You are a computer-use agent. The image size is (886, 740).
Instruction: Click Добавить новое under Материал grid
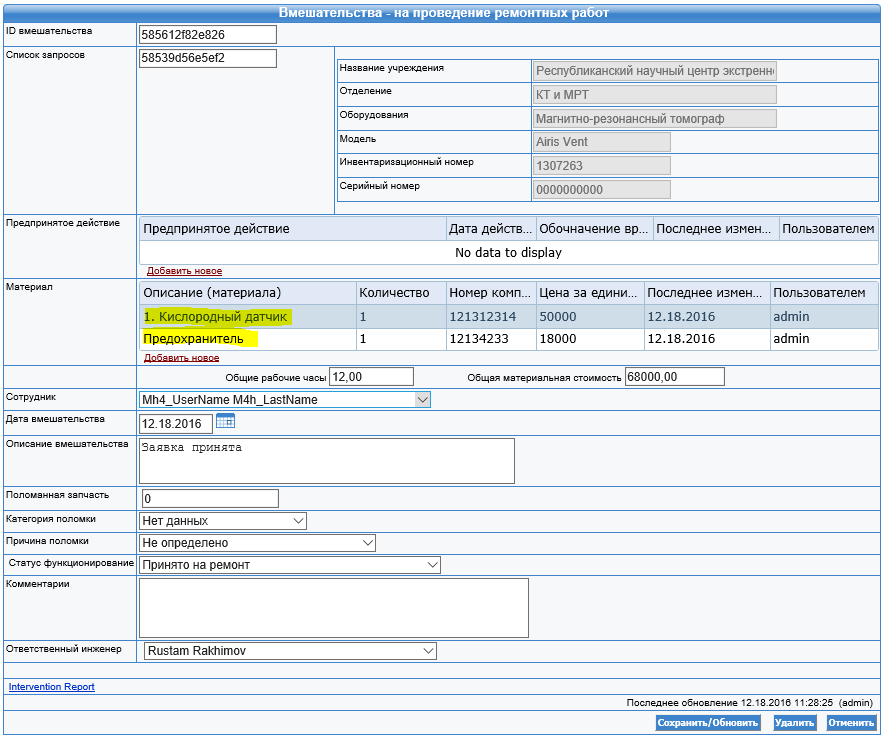point(181,358)
